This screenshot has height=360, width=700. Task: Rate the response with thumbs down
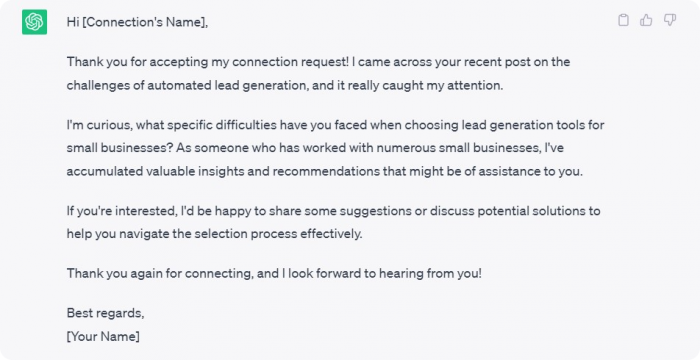670,20
